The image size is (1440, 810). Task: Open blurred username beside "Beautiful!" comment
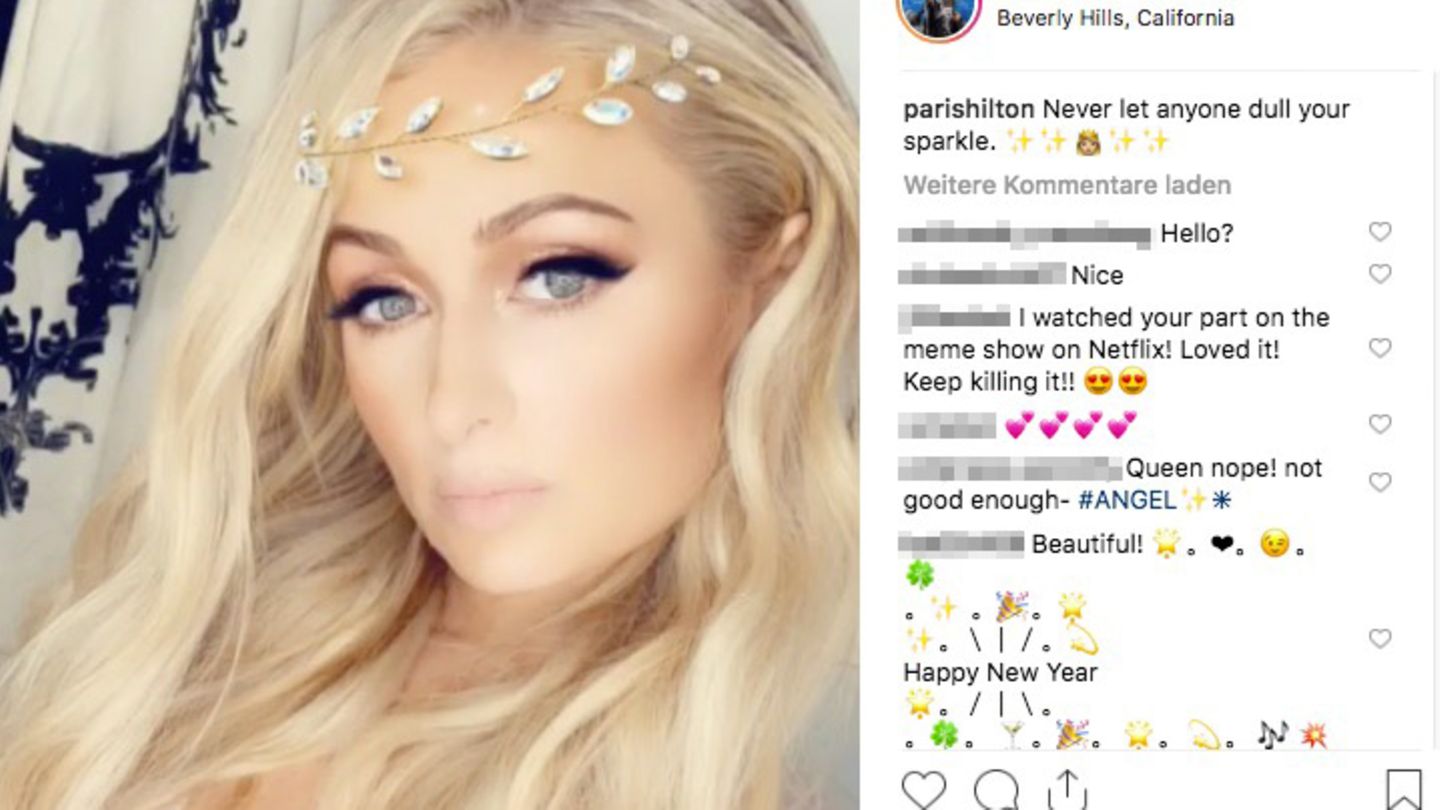(x=961, y=544)
